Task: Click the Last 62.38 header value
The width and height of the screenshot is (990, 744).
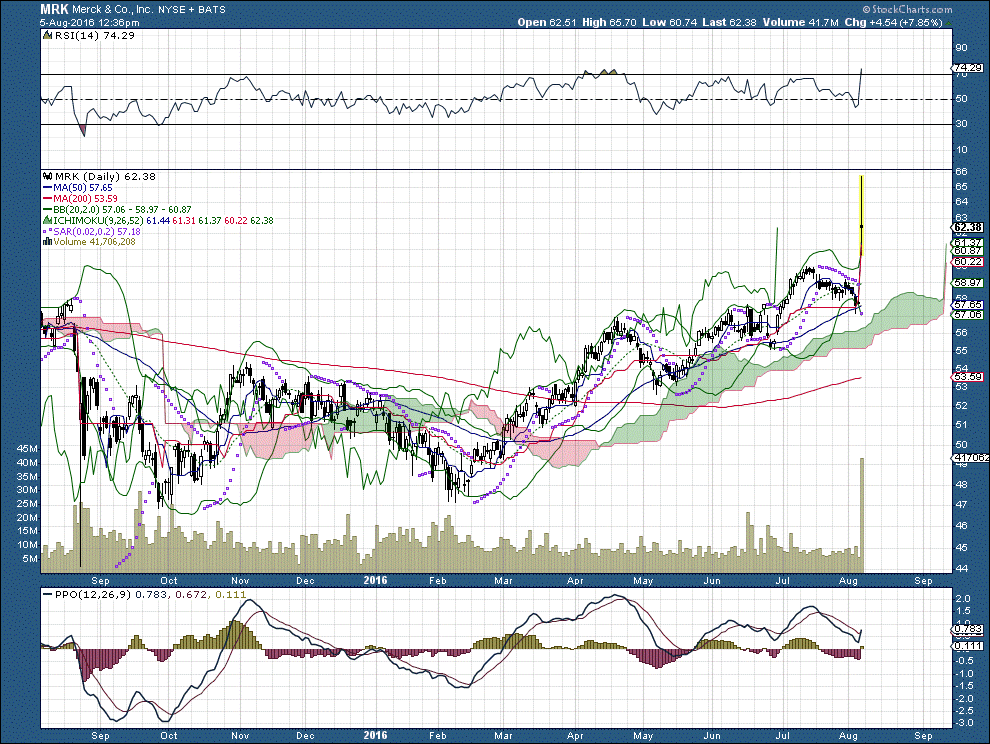Action: tap(729, 22)
